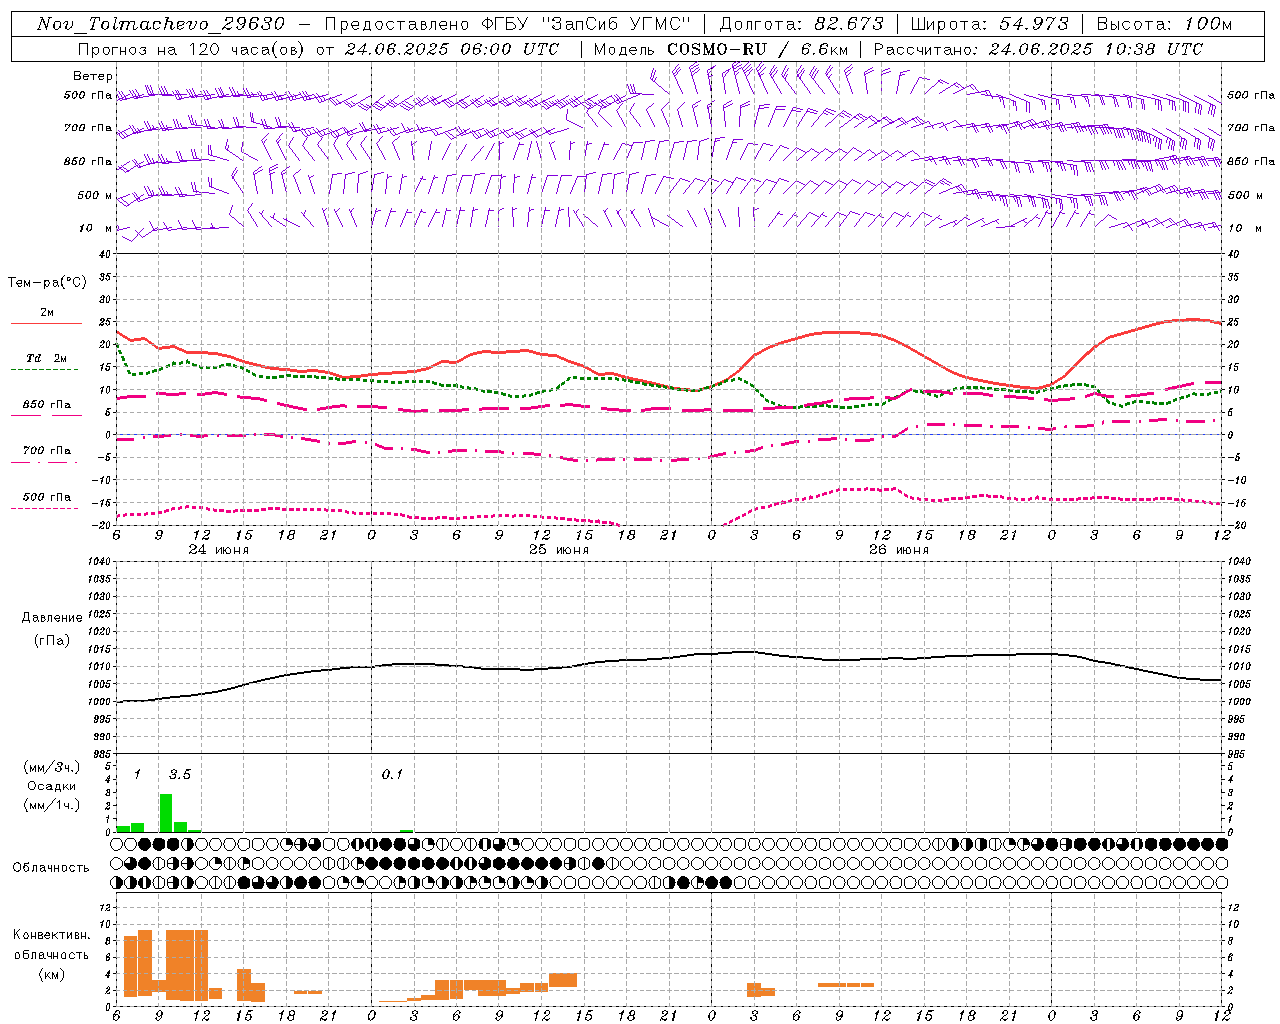
Task: Click the 'Давление' pressure panel label
Action: tap(52, 618)
